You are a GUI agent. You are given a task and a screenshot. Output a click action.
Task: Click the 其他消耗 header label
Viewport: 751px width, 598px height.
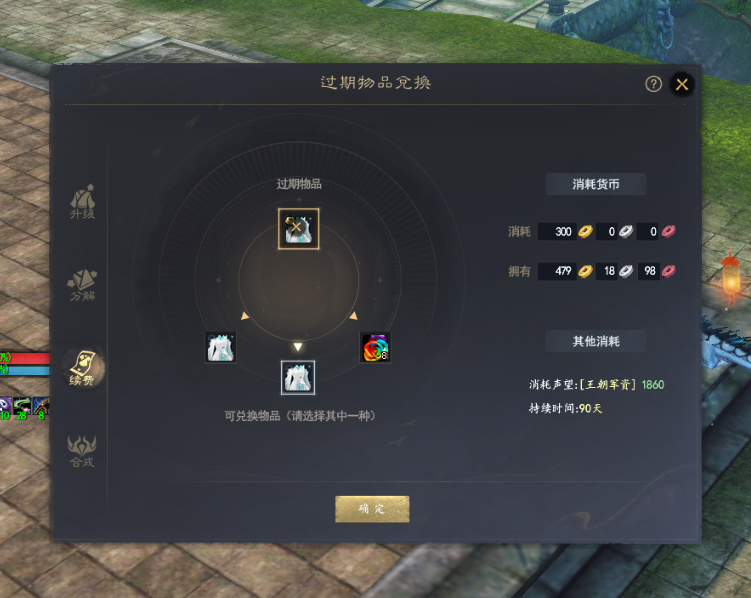point(596,341)
